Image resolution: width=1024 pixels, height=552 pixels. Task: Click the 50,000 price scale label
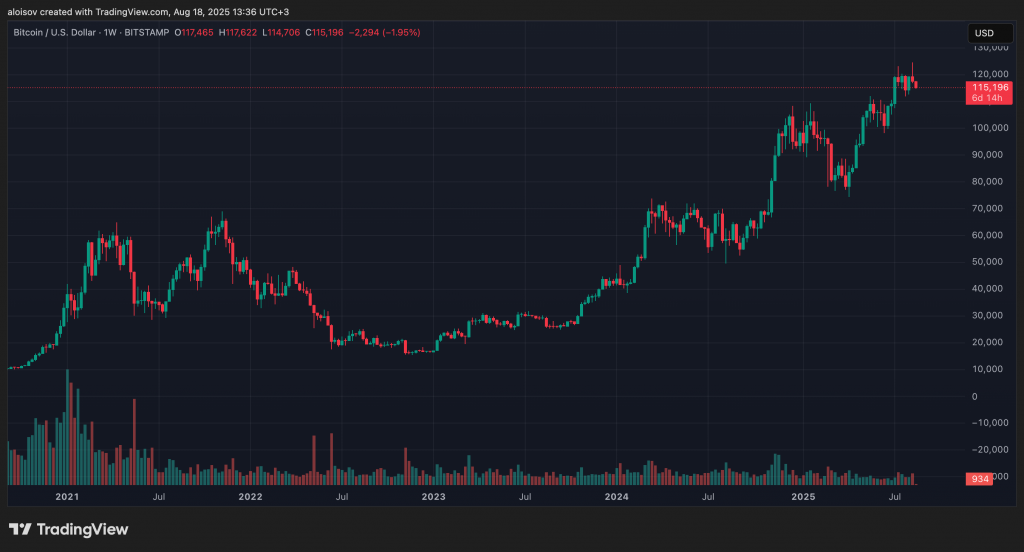[988, 262]
